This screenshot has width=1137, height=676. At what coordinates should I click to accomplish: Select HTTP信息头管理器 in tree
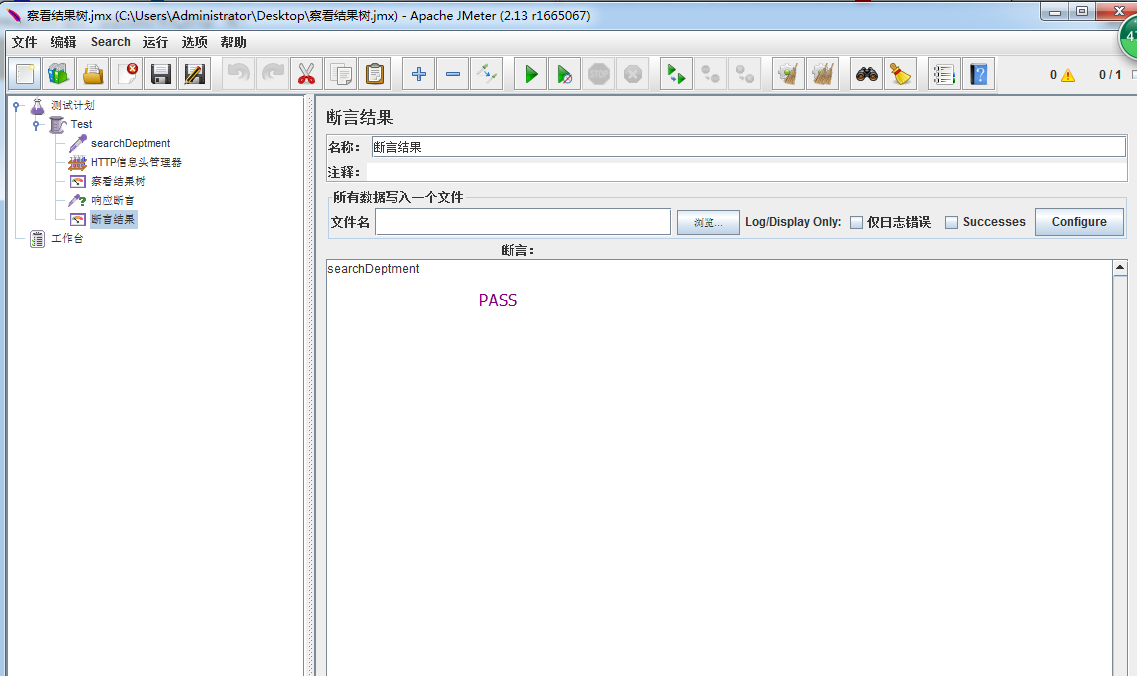point(136,162)
